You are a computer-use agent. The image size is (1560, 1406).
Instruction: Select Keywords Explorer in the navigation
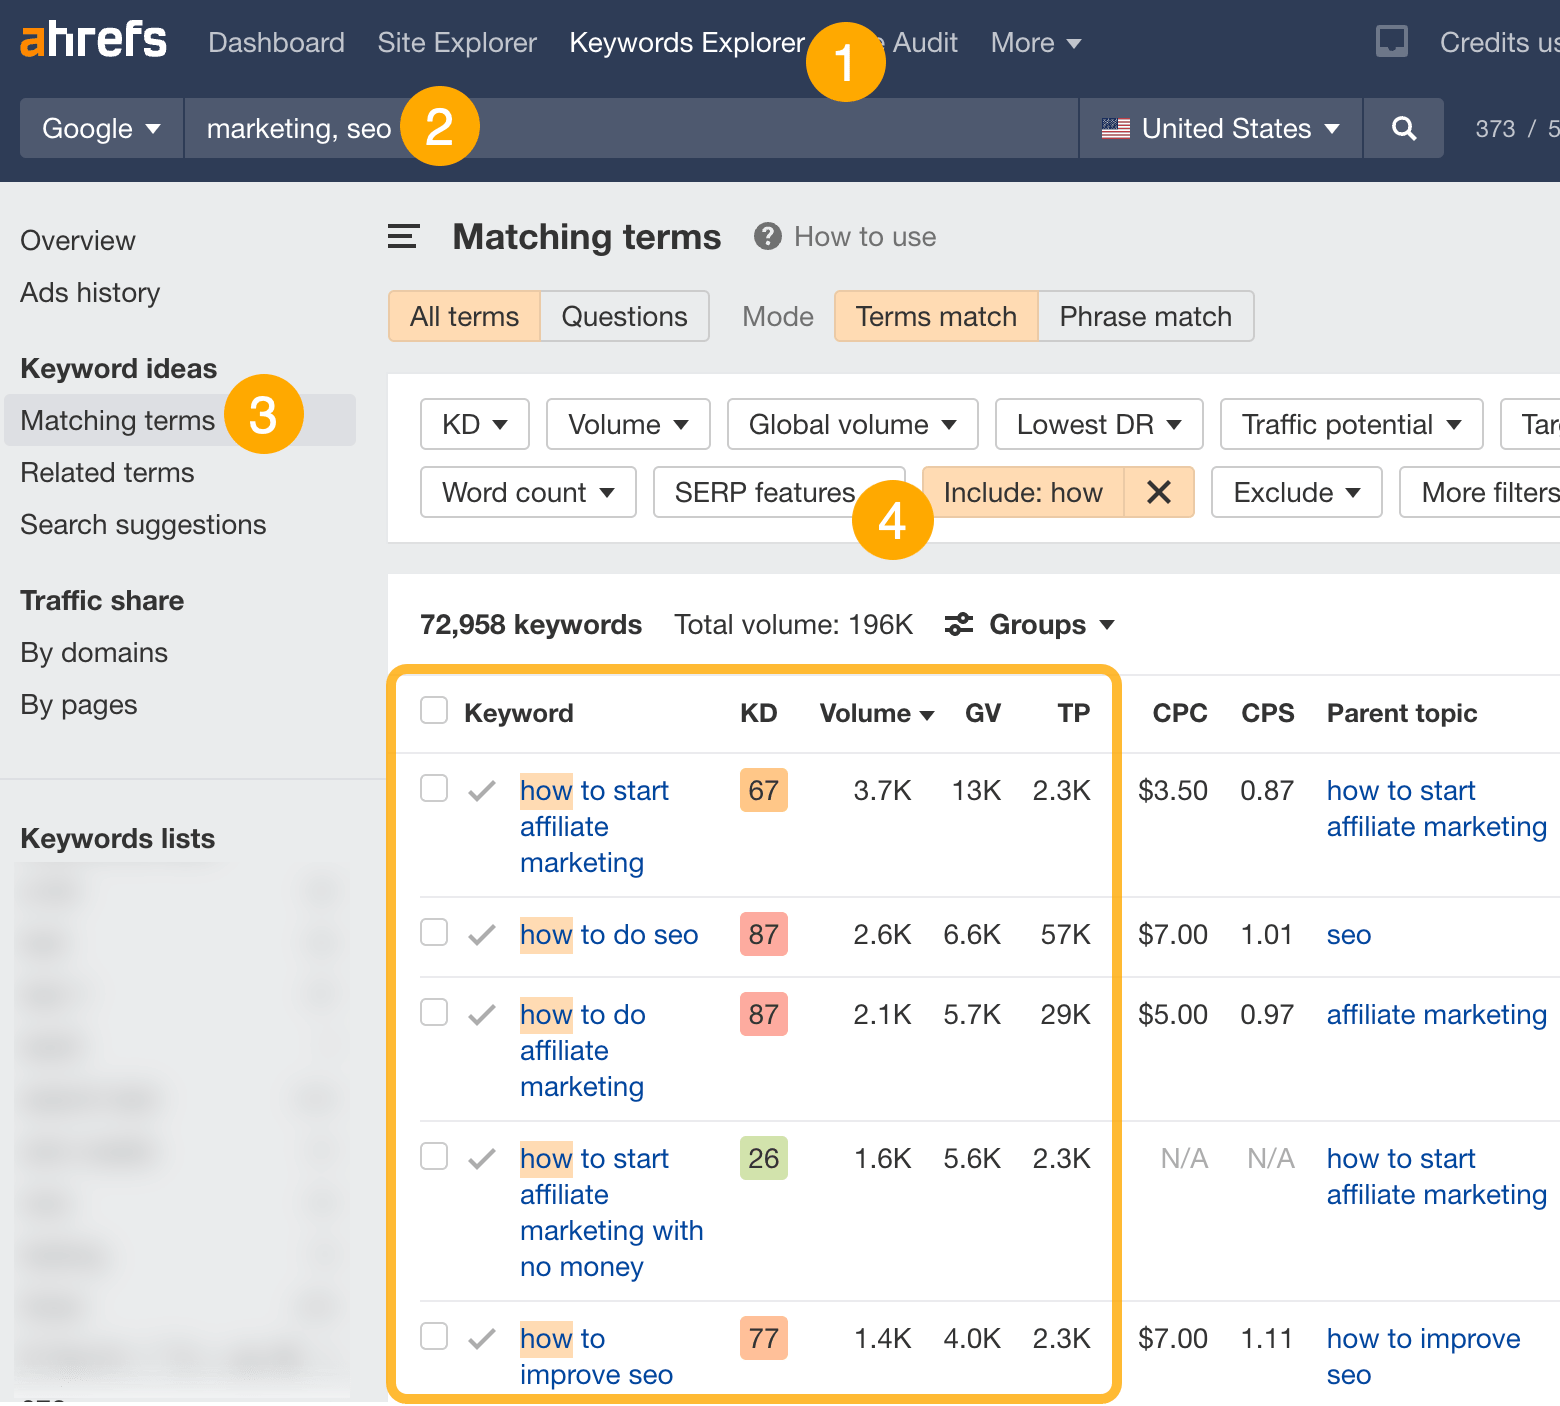coord(687,42)
